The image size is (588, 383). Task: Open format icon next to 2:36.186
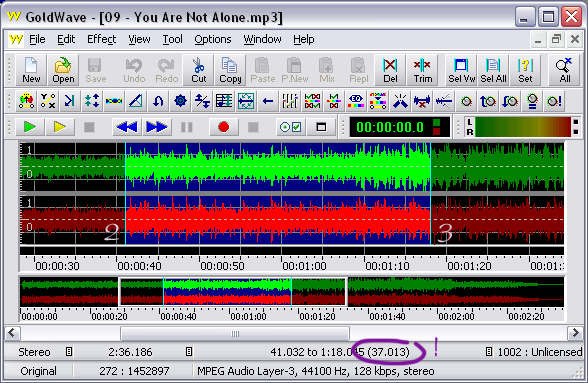[x=189, y=352]
